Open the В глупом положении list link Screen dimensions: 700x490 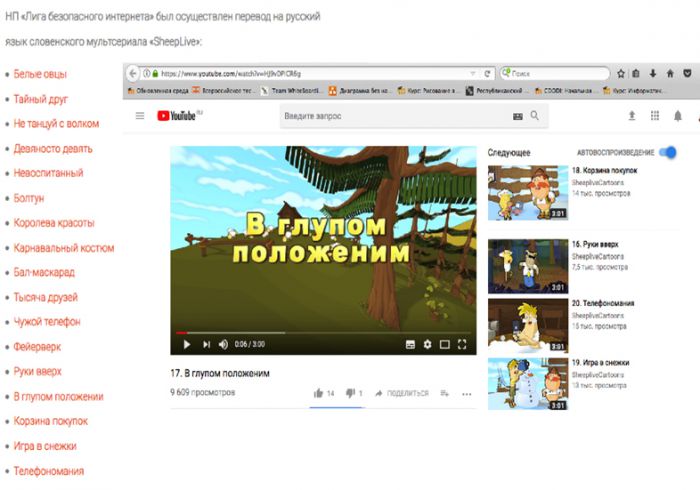click(x=58, y=396)
